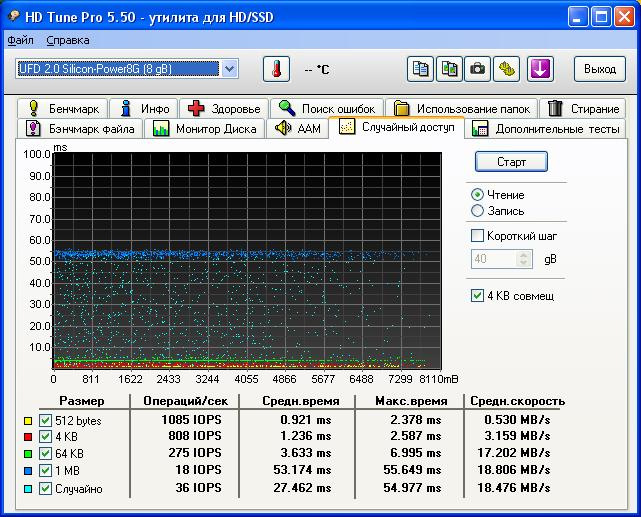The height and width of the screenshot is (517, 641).
Task: Save screenshot camera icon
Action: click(477, 69)
